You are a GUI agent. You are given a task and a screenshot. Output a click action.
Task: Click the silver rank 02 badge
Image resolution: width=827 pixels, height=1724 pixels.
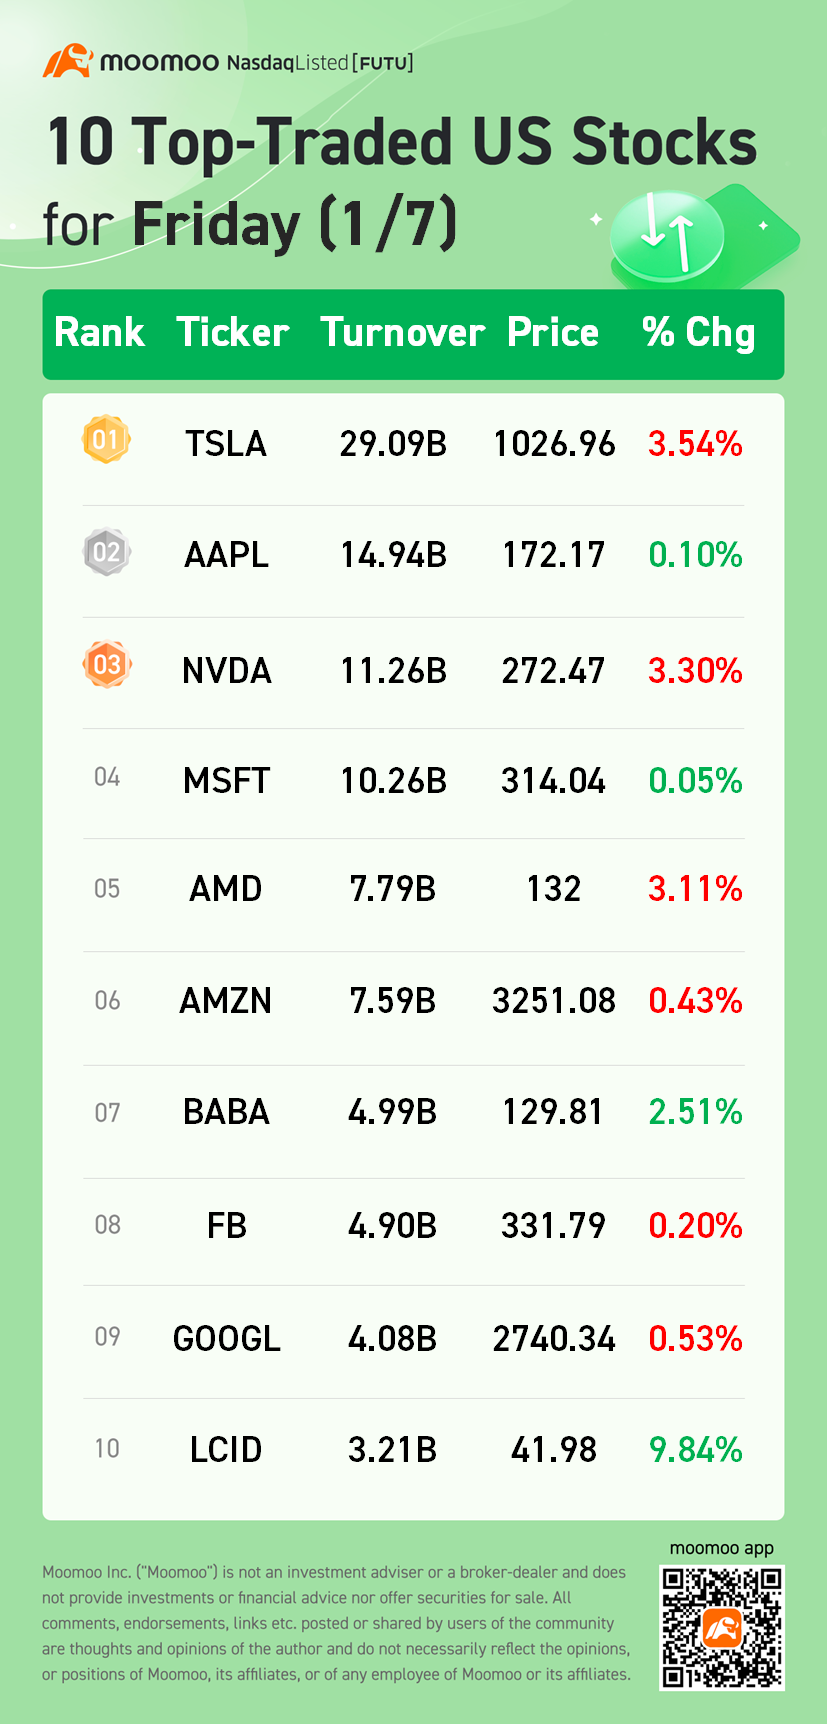[x=106, y=552]
